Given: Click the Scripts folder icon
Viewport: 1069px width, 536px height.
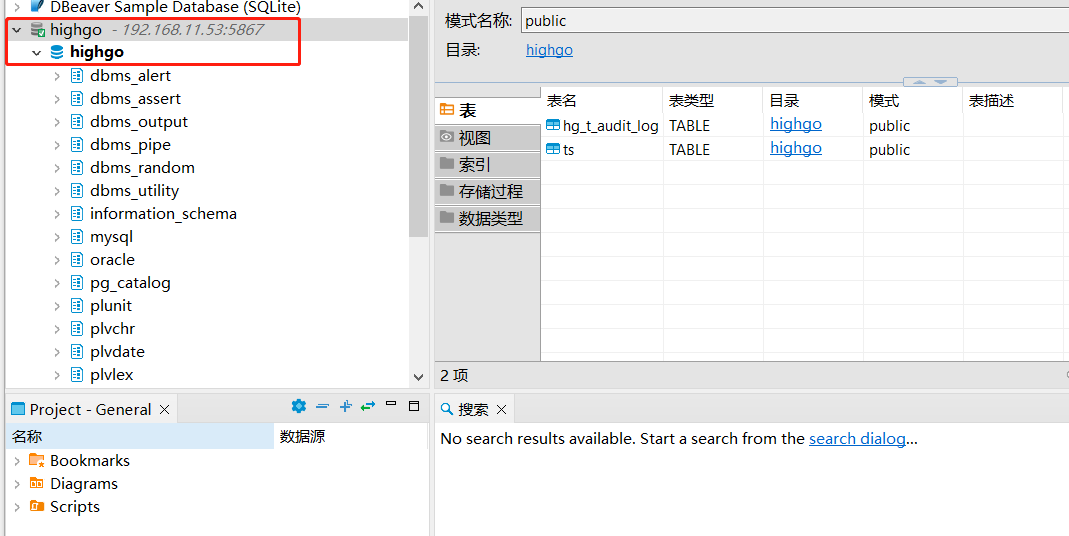Looking at the screenshot, I should (x=37, y=507).
